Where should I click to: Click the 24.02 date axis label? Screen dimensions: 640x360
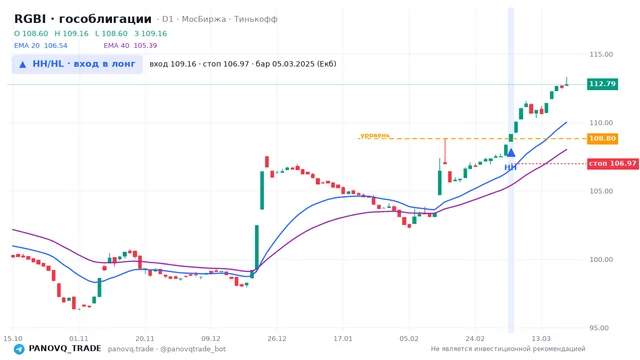pyautogui.click(x=475, y=338)
